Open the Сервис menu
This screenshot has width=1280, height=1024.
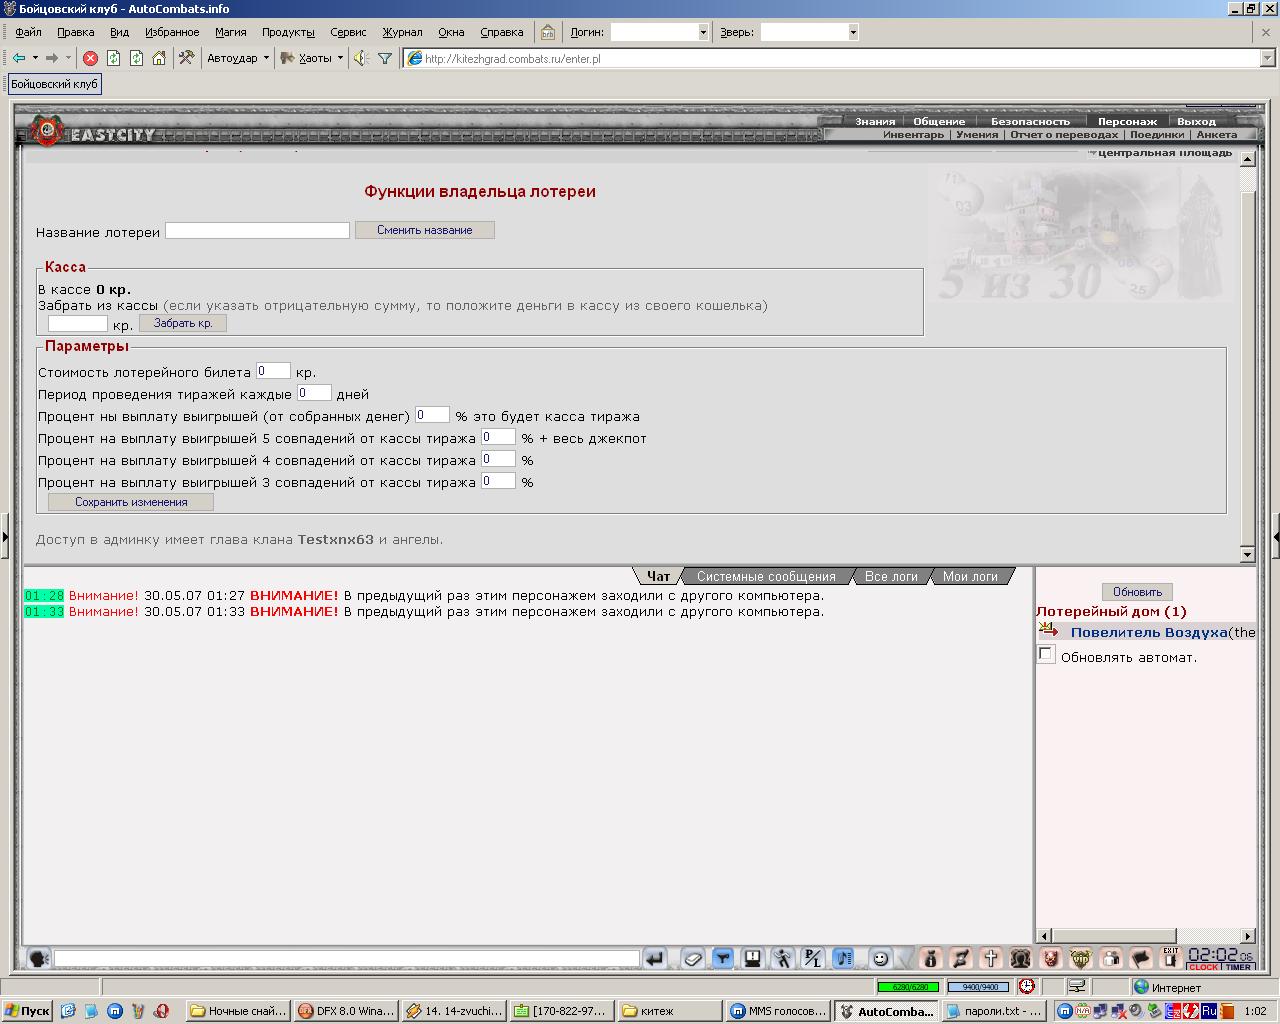(348, 32)
